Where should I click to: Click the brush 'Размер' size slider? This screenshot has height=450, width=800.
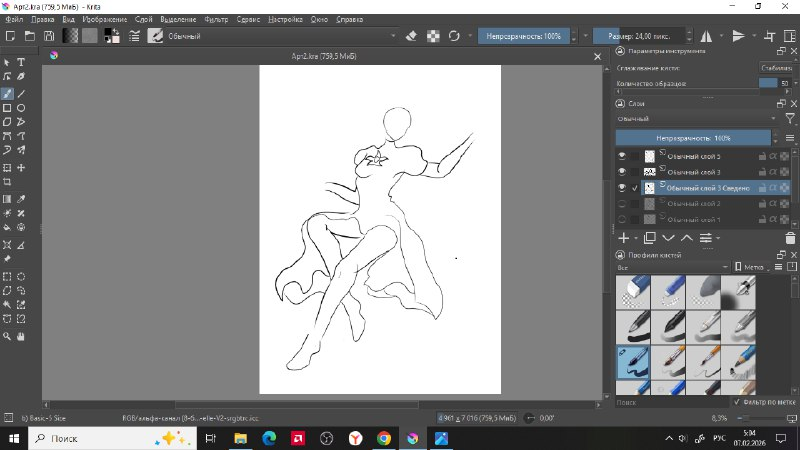(640, 36)
